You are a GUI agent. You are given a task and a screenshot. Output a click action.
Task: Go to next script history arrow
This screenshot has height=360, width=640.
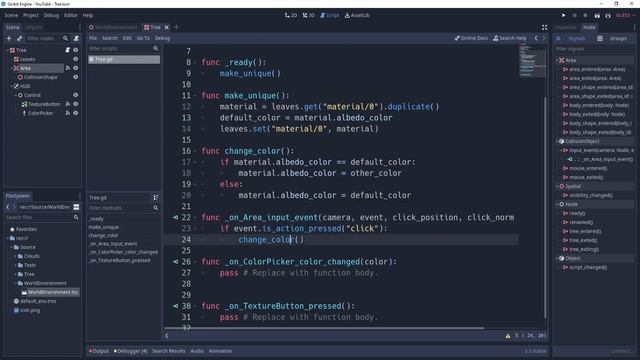point(544,38)
